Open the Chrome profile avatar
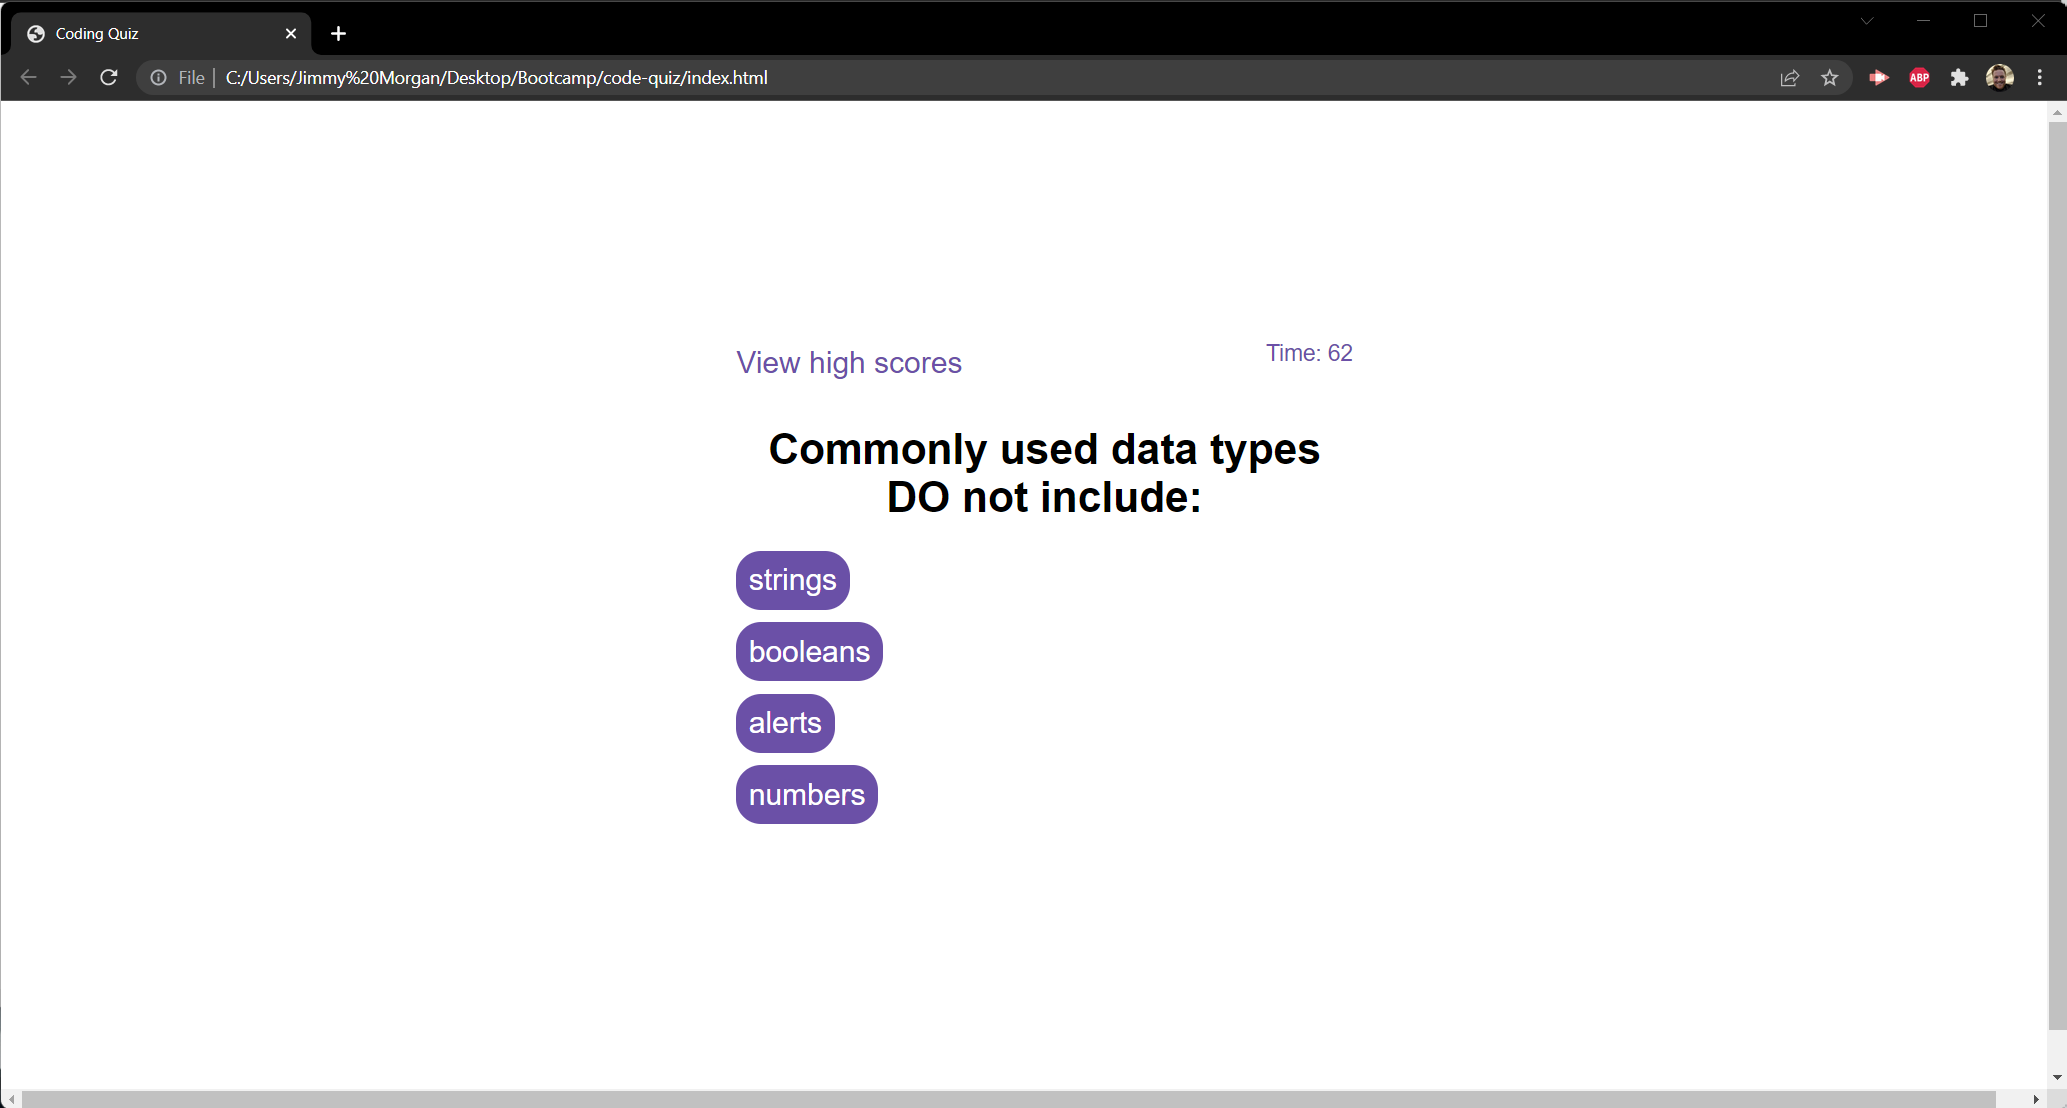 tap(1999, 78)
